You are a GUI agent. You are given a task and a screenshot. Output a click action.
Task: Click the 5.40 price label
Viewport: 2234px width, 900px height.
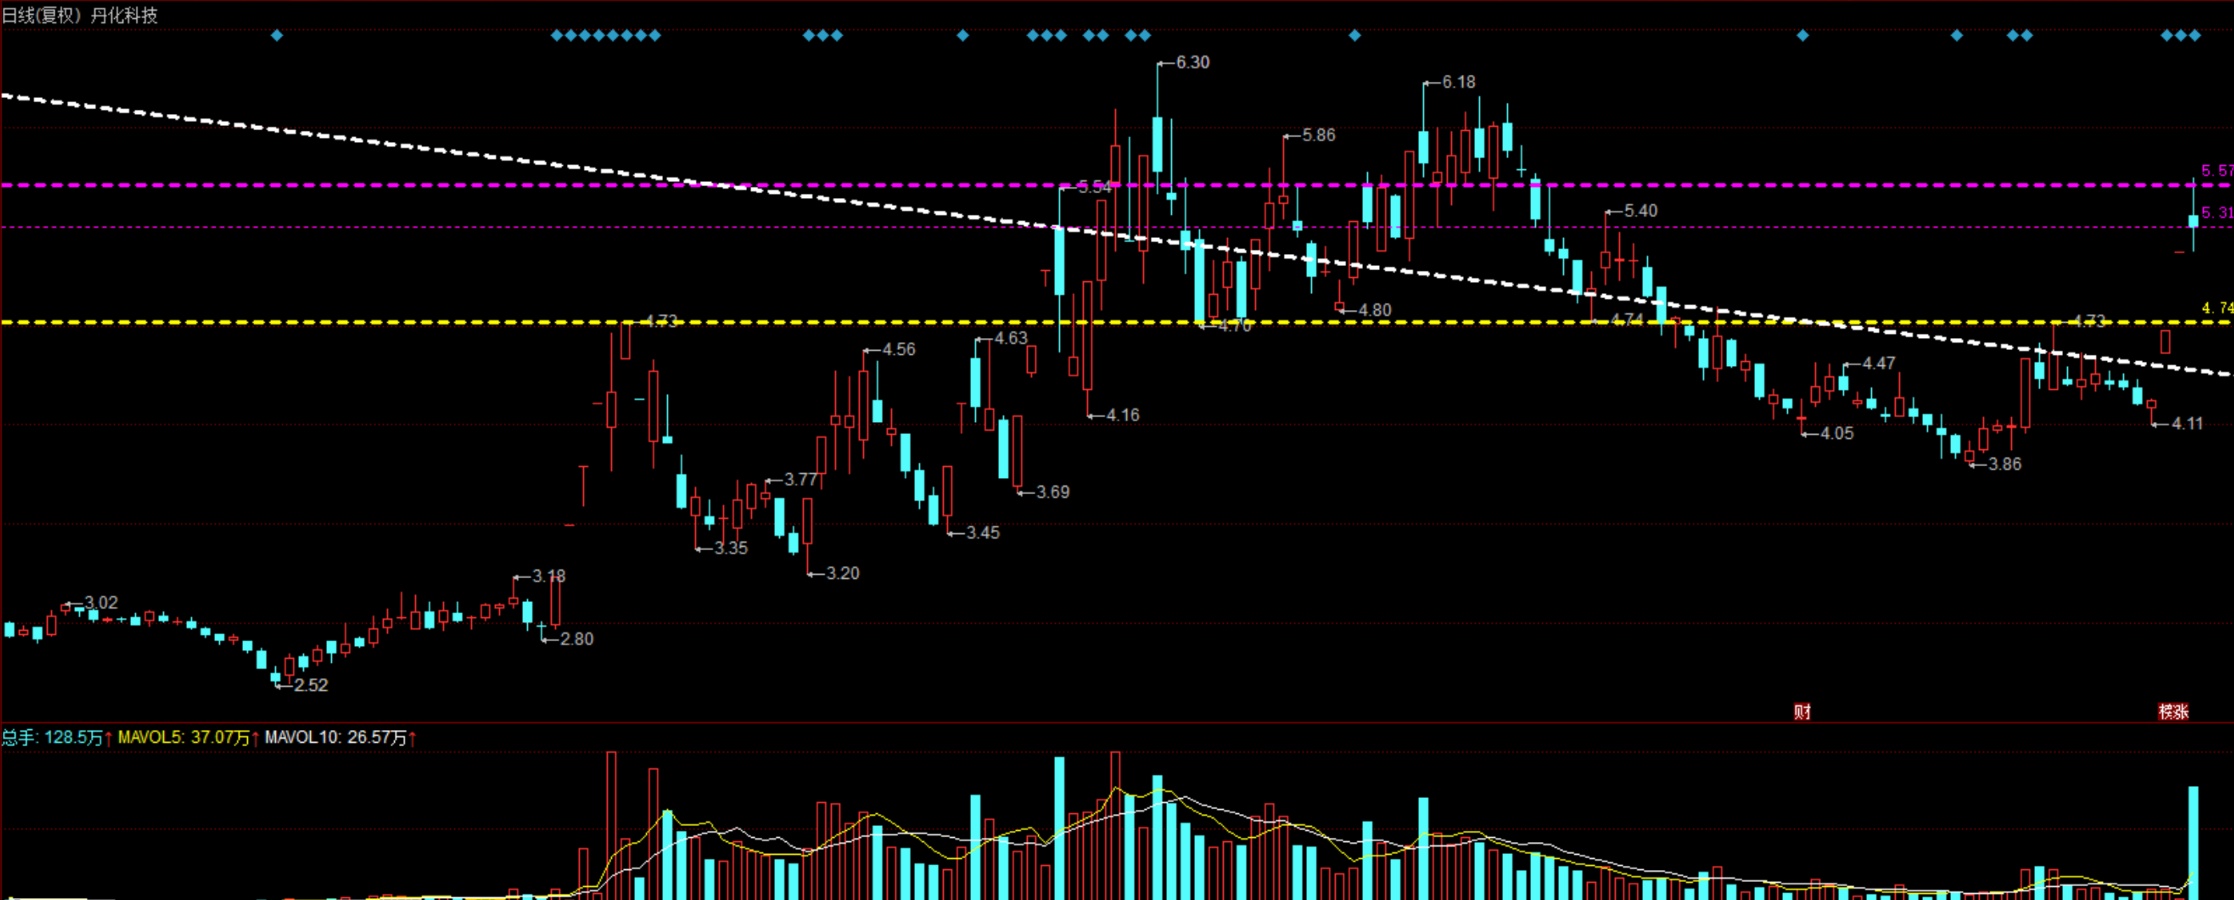tap(1640, 211)
